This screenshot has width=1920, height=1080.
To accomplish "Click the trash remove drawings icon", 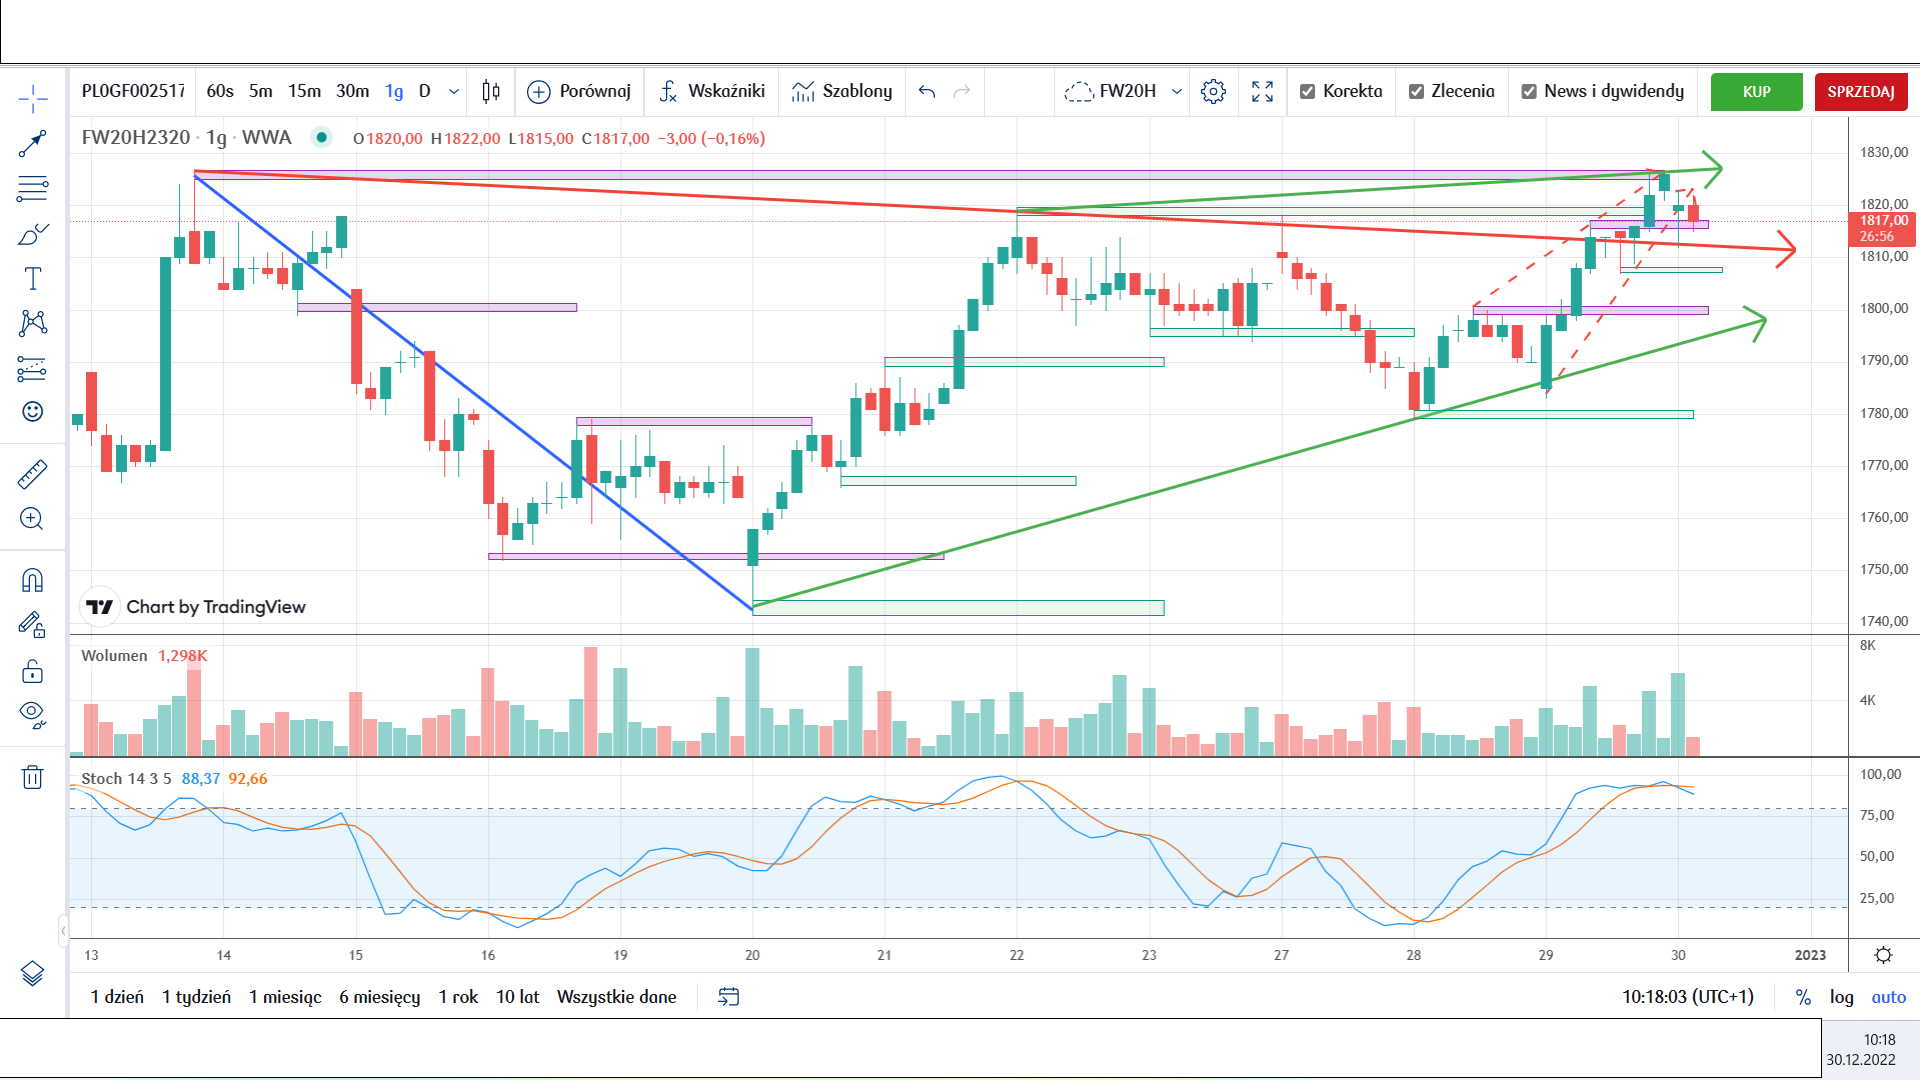I will coord(33,777).
